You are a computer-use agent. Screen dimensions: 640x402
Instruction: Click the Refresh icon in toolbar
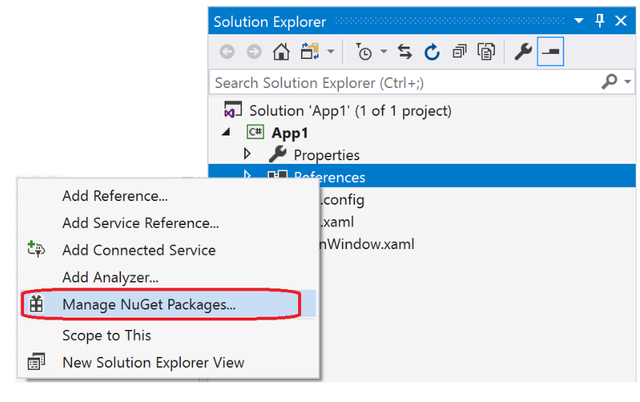(x=432, y=52)
